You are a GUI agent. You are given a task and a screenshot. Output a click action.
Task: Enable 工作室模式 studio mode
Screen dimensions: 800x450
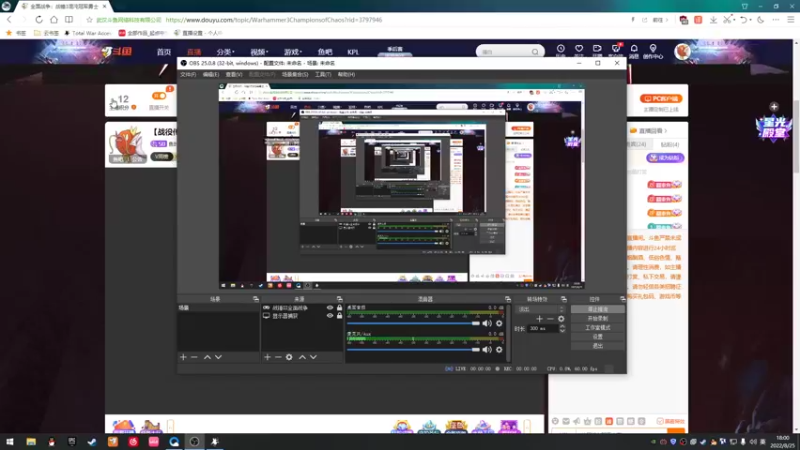[x=597, y=328]
